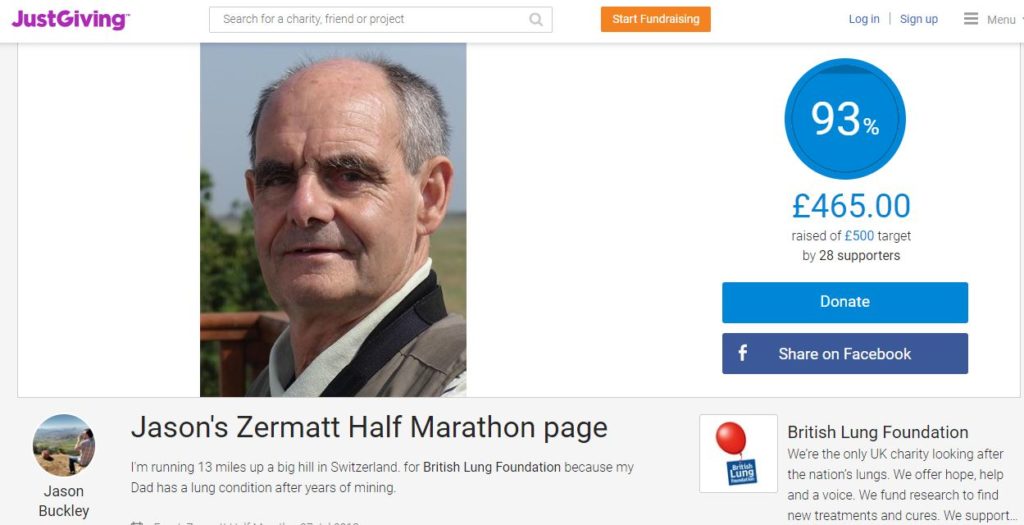The width and height of the screenshot is (1024, 525).
Task: Open the British Lung Foundation heading link
Action: click(x=877, y=432)
